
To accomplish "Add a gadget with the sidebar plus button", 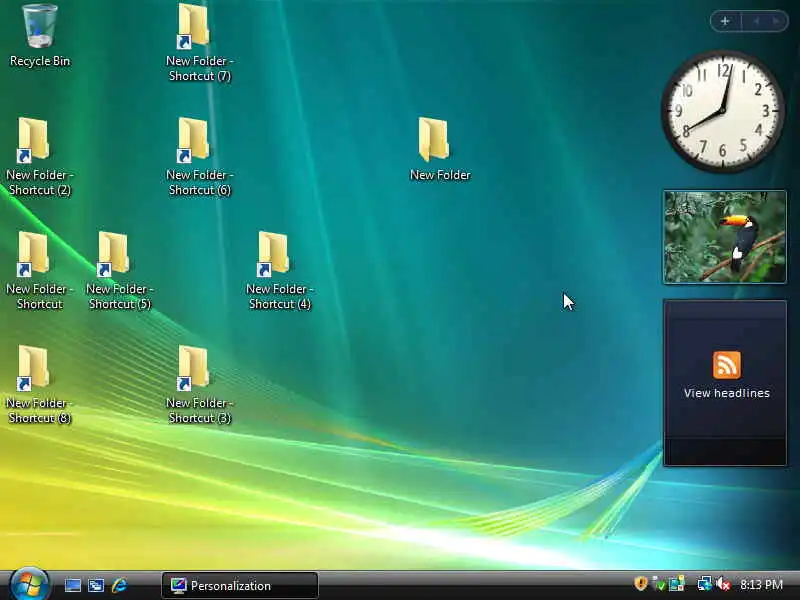I will tap(725, 21).
